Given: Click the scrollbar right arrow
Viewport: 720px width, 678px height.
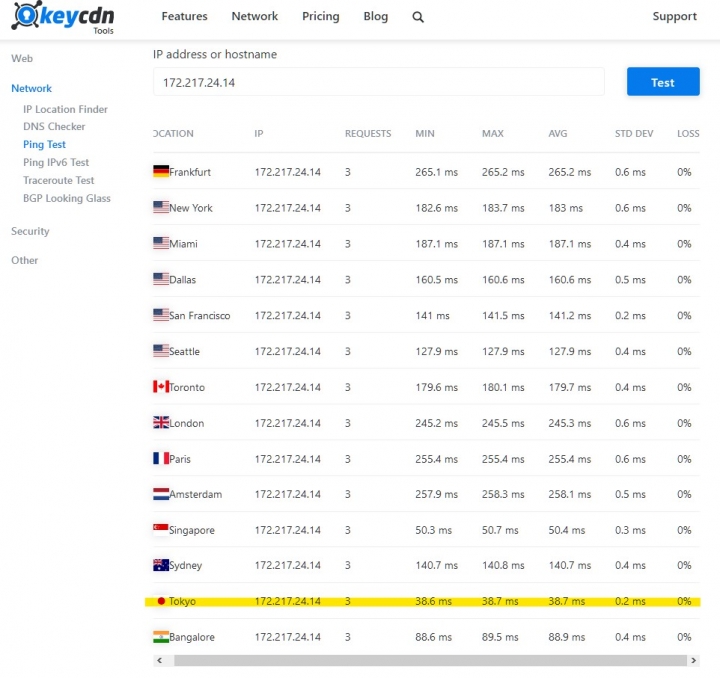Looking at the screenshot, I should pyautogui.click(x=693, y=661).
